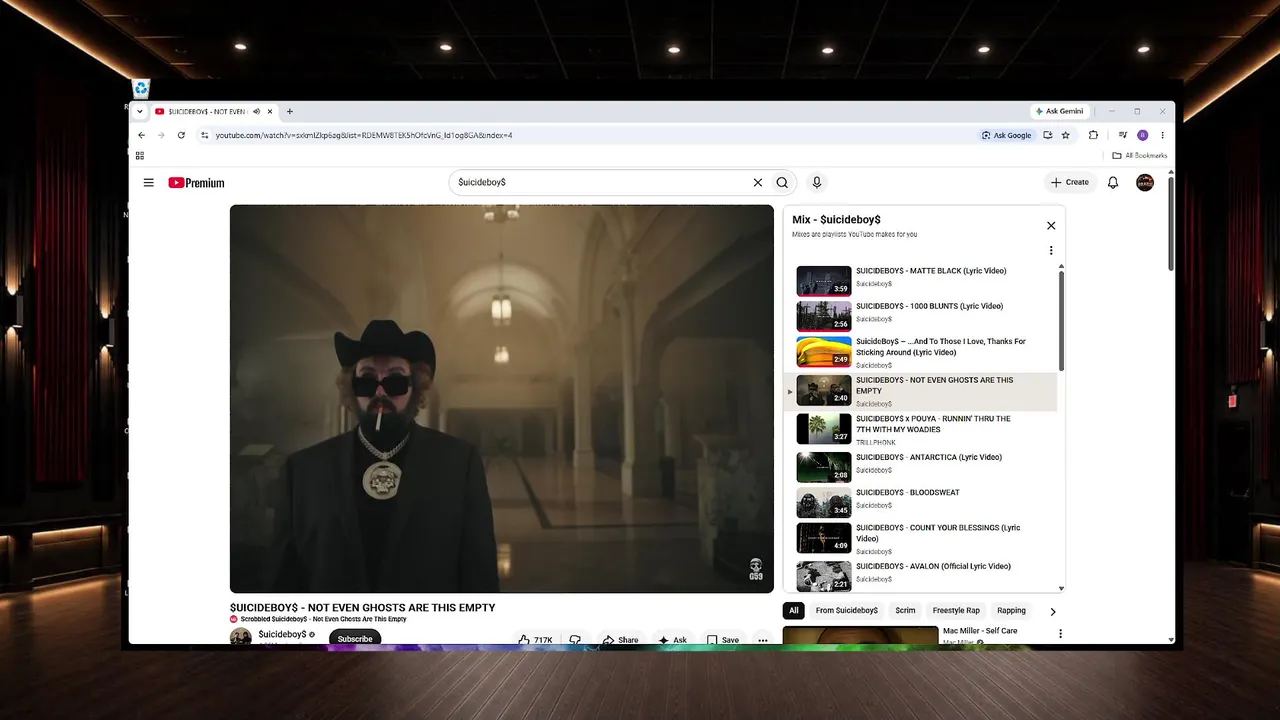The image size is (1280, 720).
Task: Open the $uicideboy$ channel avatar
Action: pos(241,637)
